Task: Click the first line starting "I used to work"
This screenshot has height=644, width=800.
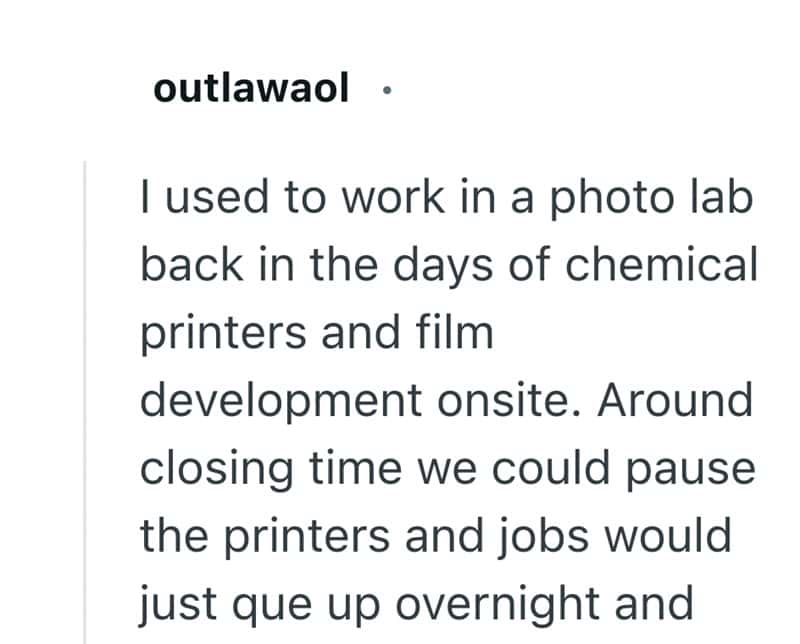Action: 446,198
